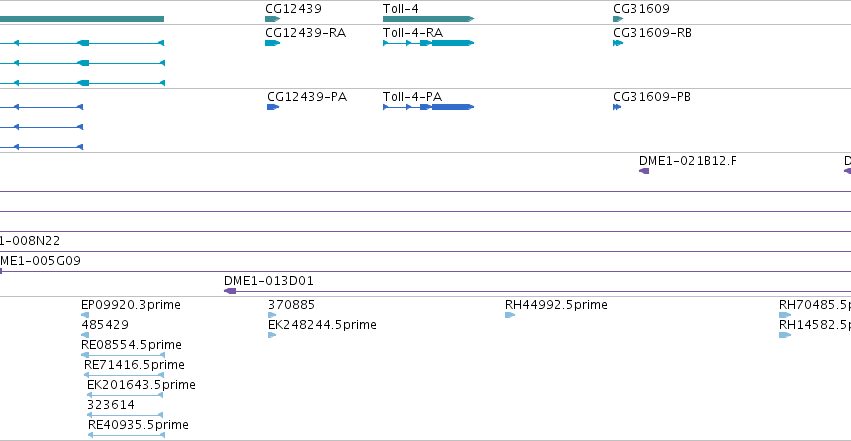The width and height of the screenshot is (851, 441).
Task: Select the Toll-4 gene bar
Action: (x=428, y=19)
